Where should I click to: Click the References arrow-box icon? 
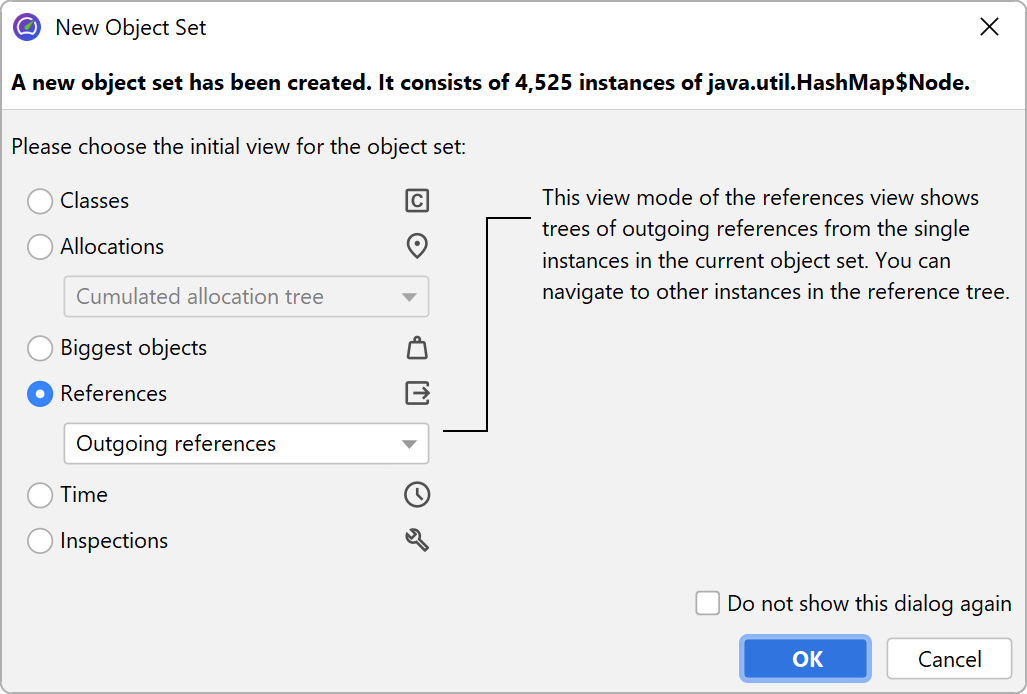tap(417, 393)
